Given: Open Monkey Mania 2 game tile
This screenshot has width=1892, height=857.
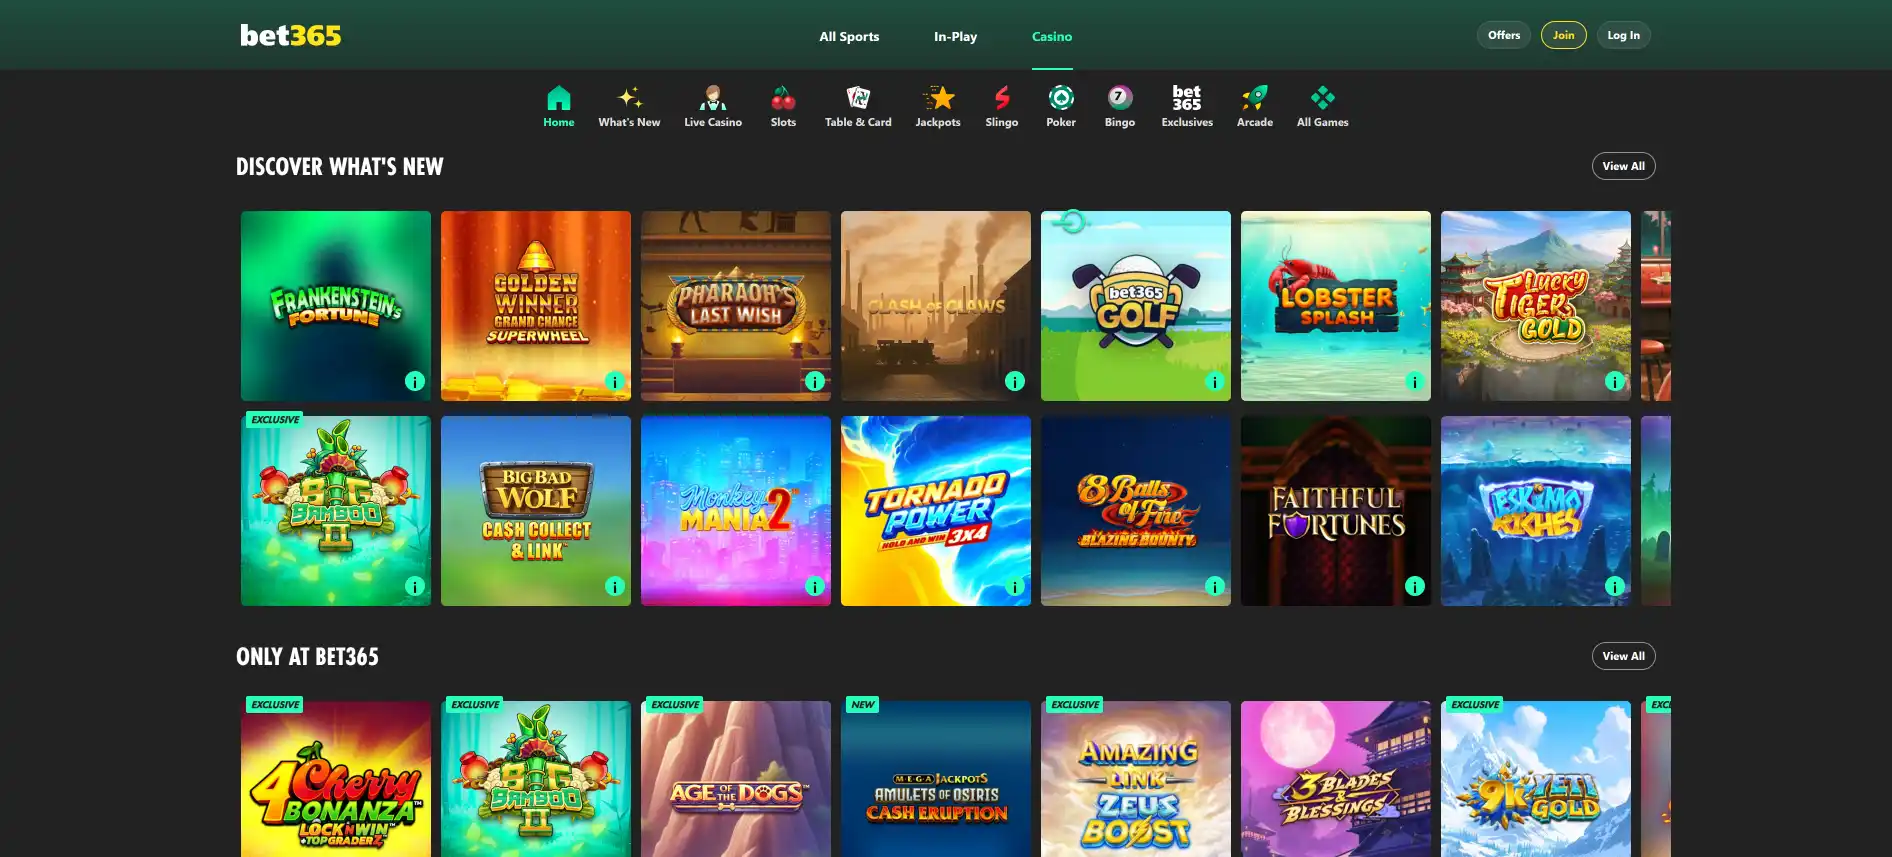Looking at the screenshot, I should [x=736, y=511].
